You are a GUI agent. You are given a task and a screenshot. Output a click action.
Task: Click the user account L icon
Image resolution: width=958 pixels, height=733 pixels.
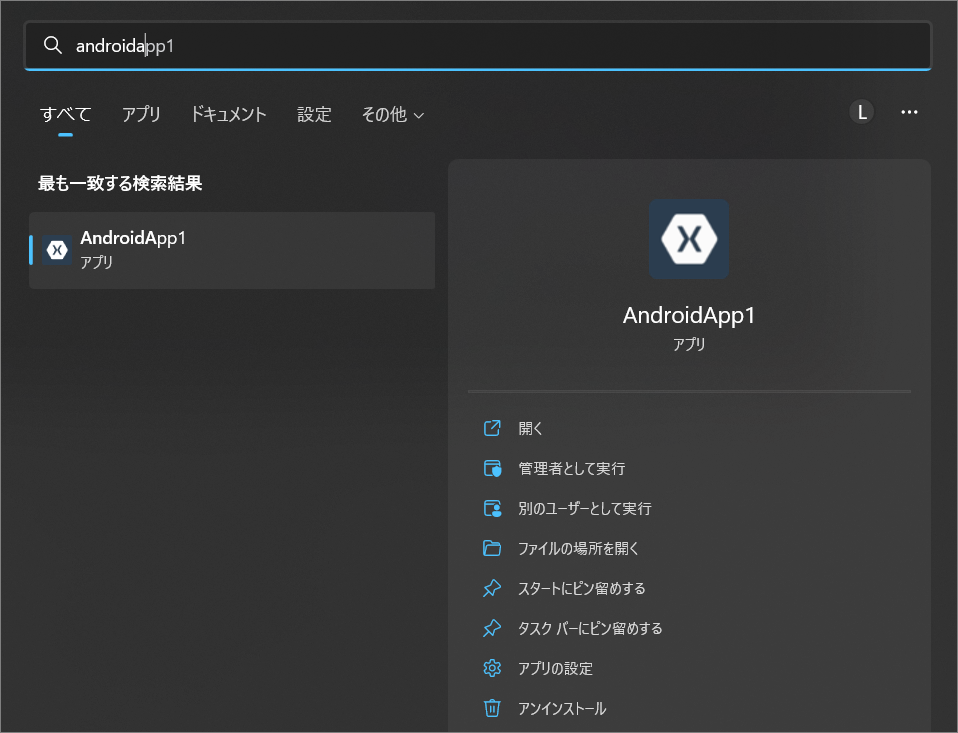click(x=861, y=111)
